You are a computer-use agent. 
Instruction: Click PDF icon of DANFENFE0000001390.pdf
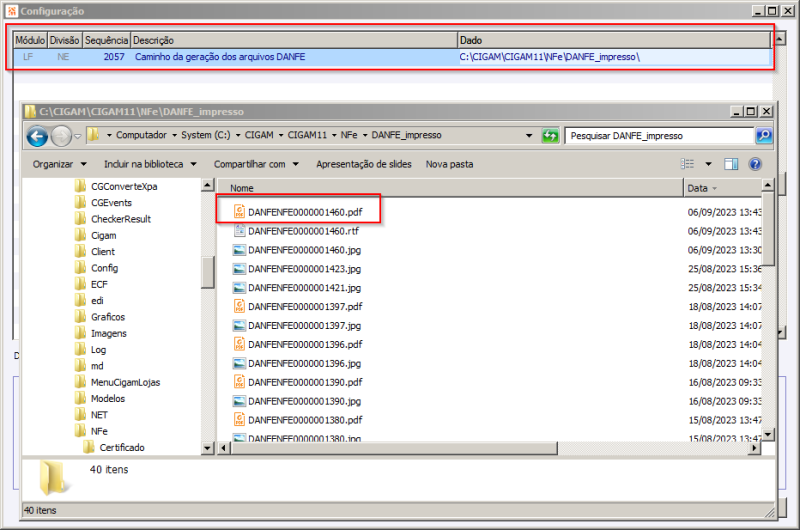coord(239,382)
